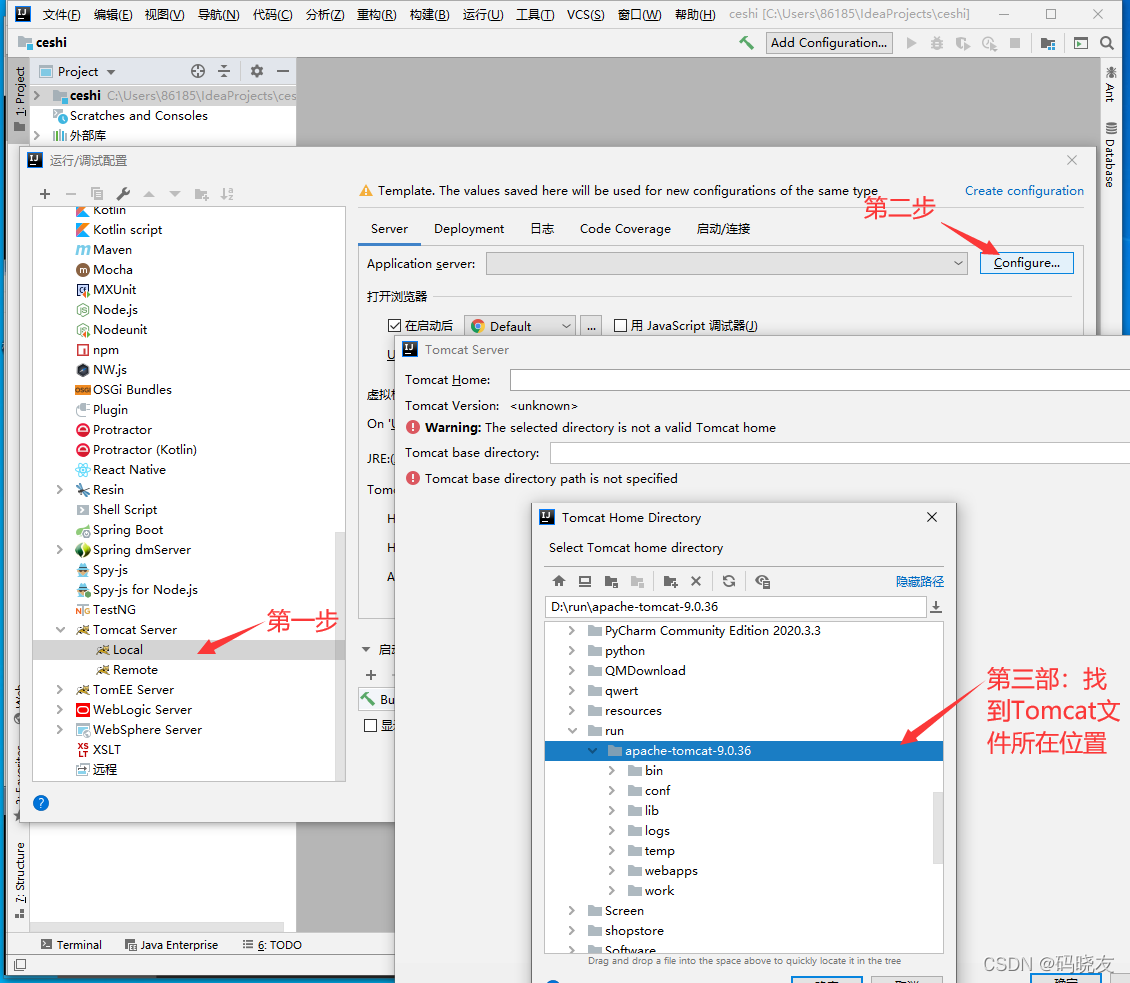
Task: Open the Project panel settings gear
Action: 257,71
